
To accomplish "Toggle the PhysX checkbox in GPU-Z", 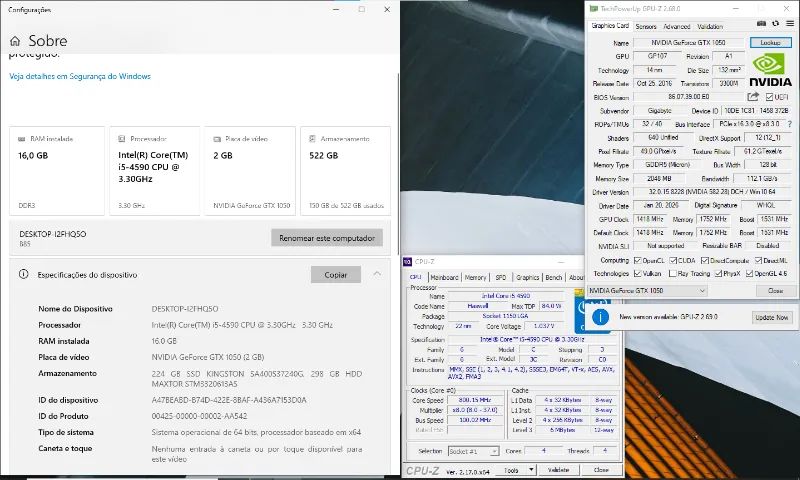I will click(718, 273).
